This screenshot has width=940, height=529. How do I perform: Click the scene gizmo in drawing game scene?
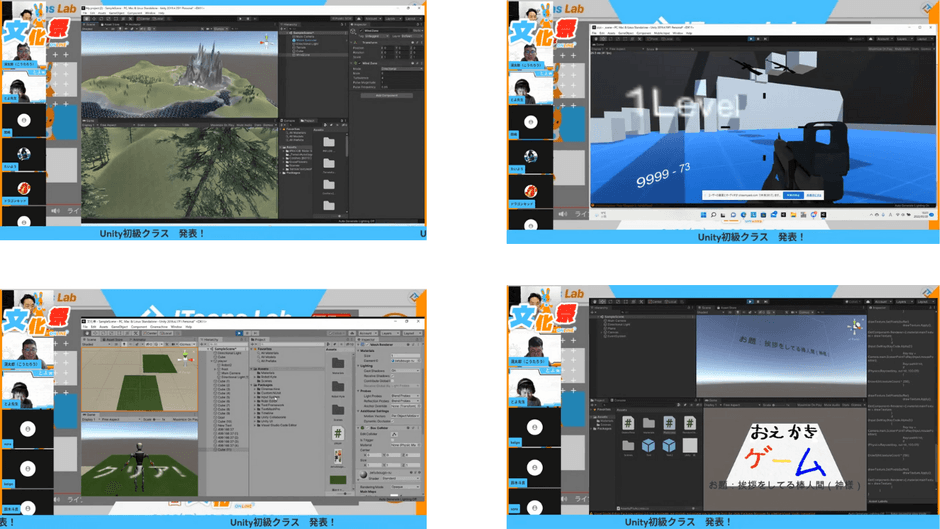pyautogui.click(x=855, y=326)
